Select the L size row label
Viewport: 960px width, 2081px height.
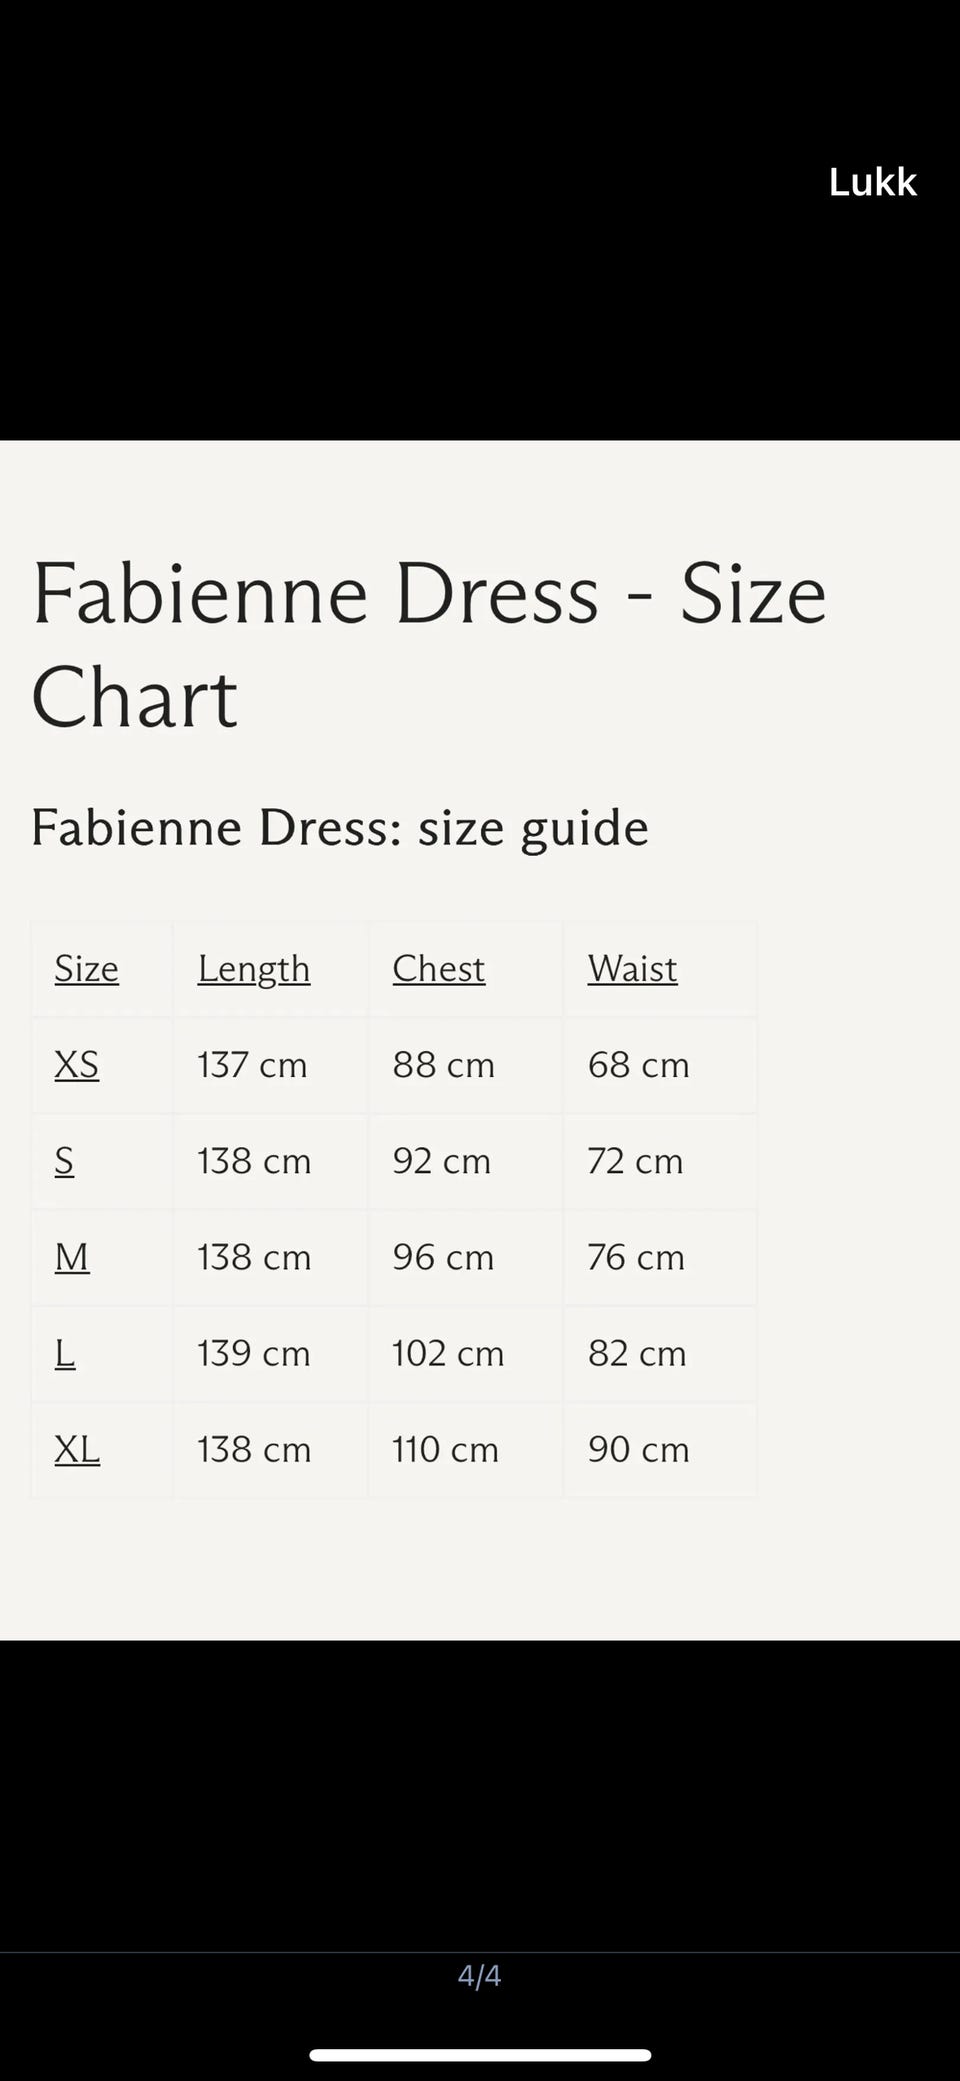coord(65,1352)
